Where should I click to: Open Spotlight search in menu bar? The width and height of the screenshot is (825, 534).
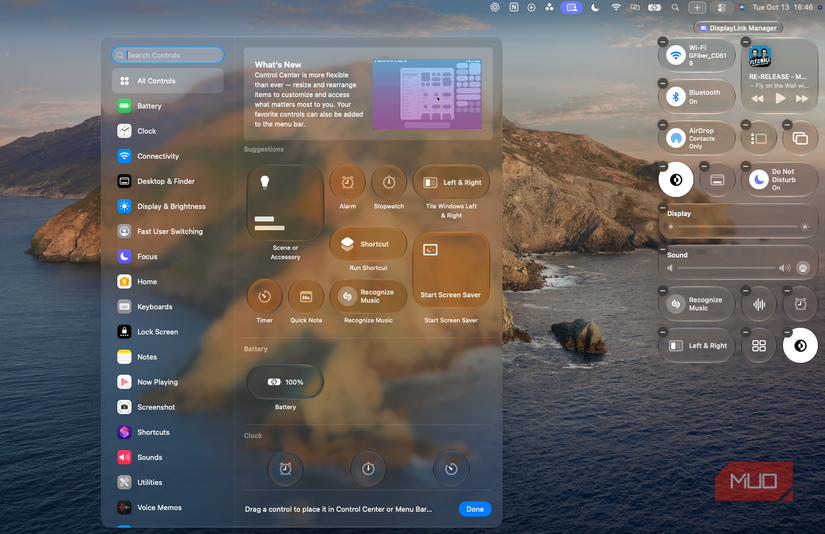675,7
